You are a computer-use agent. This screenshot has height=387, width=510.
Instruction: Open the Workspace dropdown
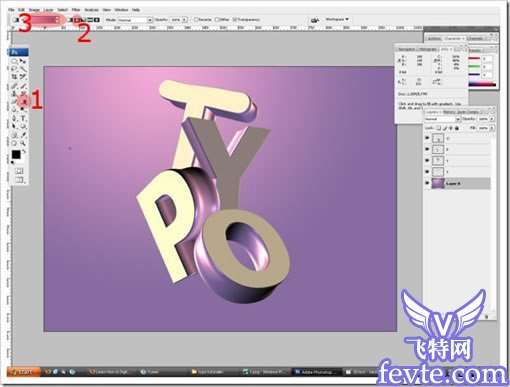[337, 19]
